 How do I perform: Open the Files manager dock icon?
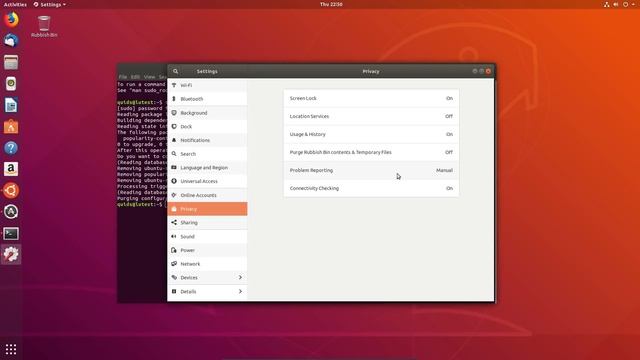pos(11,62)
